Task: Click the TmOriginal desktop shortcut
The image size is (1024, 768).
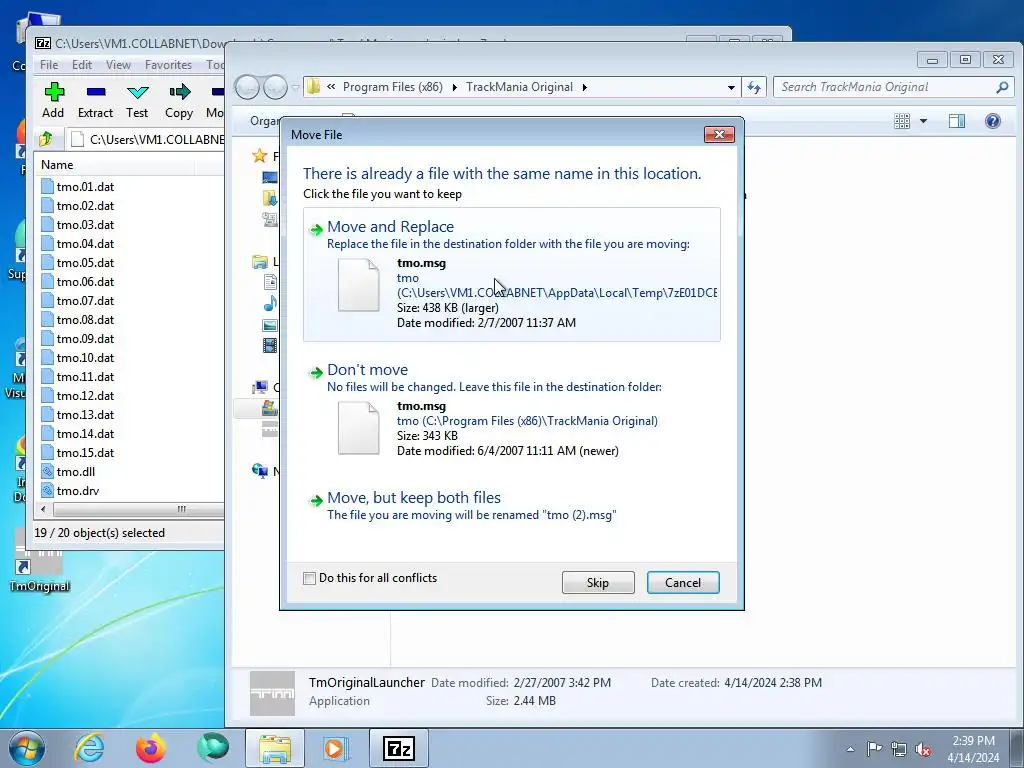Action: pos(39,562)
